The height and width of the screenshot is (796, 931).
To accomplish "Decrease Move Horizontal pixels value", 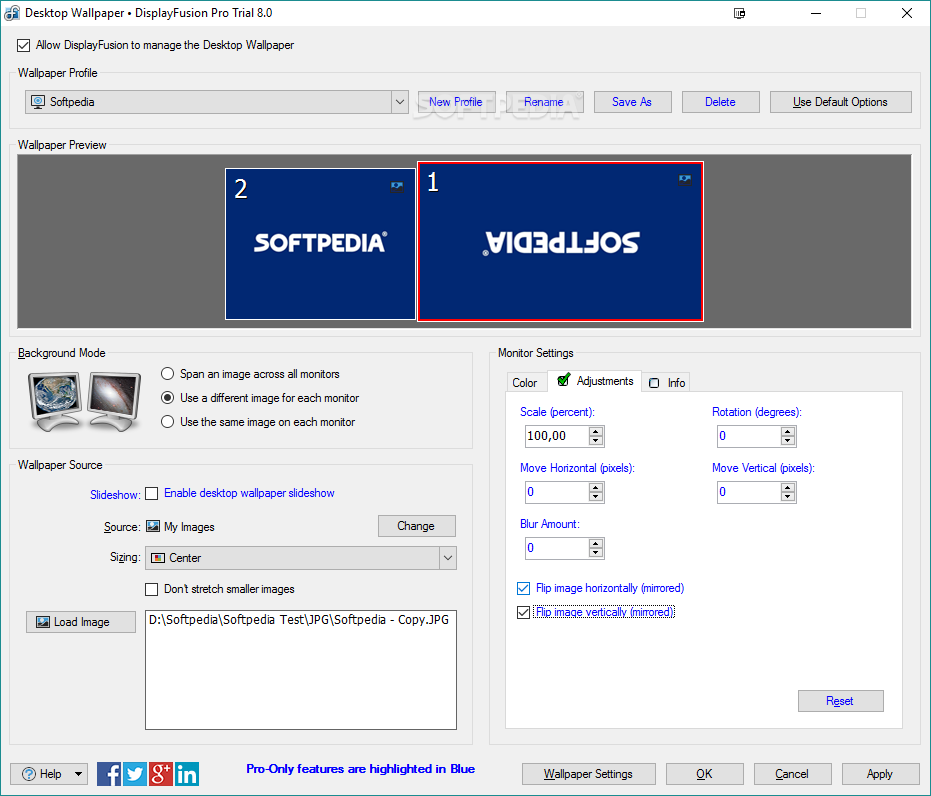I will click(596, 496).
